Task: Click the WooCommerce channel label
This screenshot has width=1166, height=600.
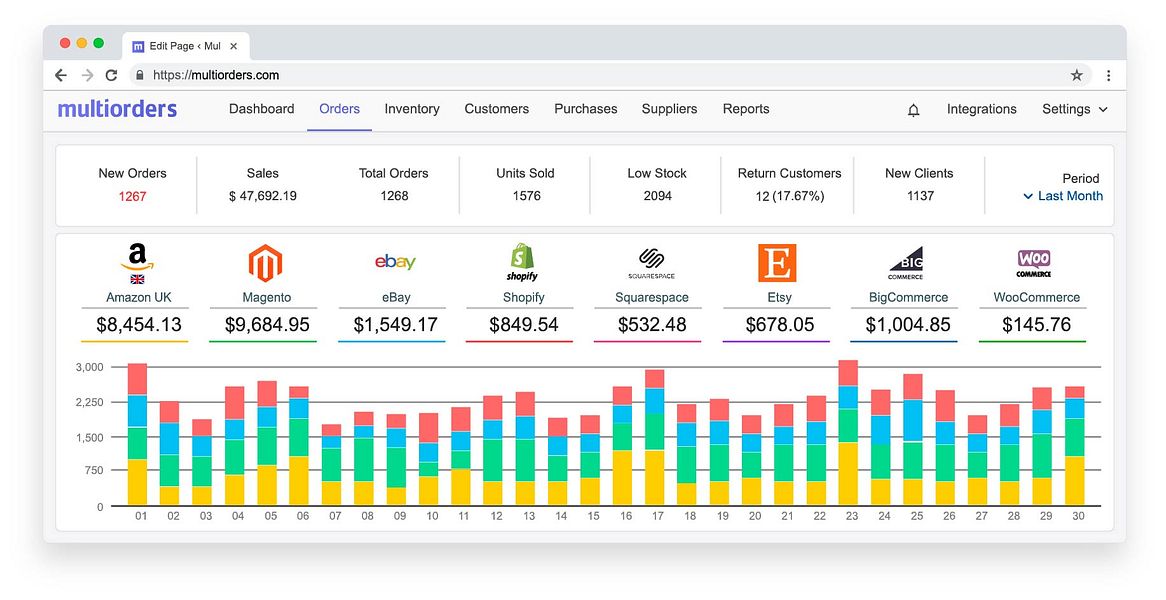Action: [x=1037, y=297]
